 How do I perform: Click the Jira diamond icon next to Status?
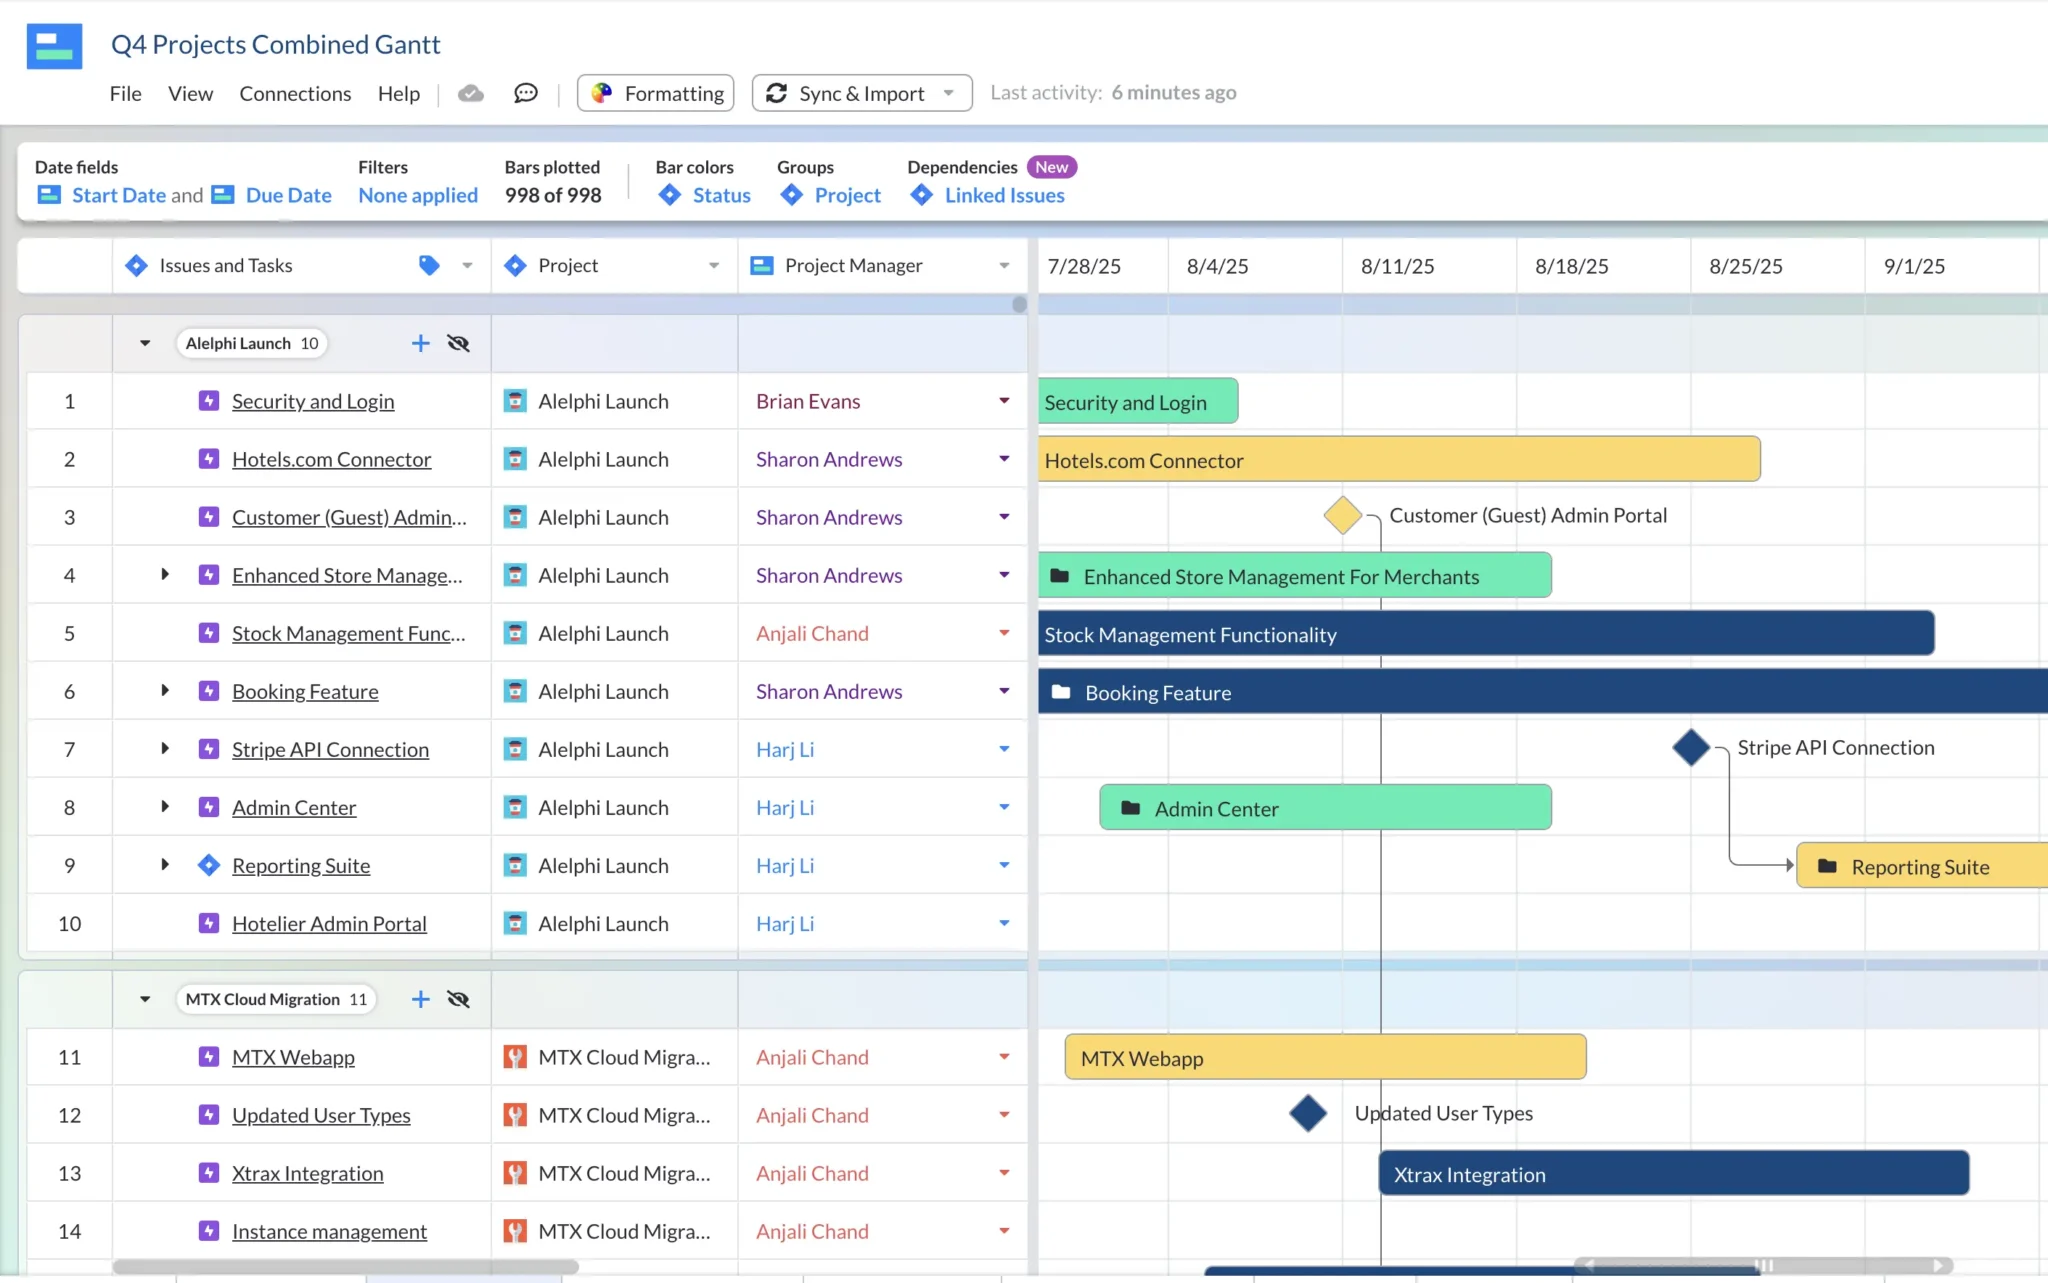(669, 195)
